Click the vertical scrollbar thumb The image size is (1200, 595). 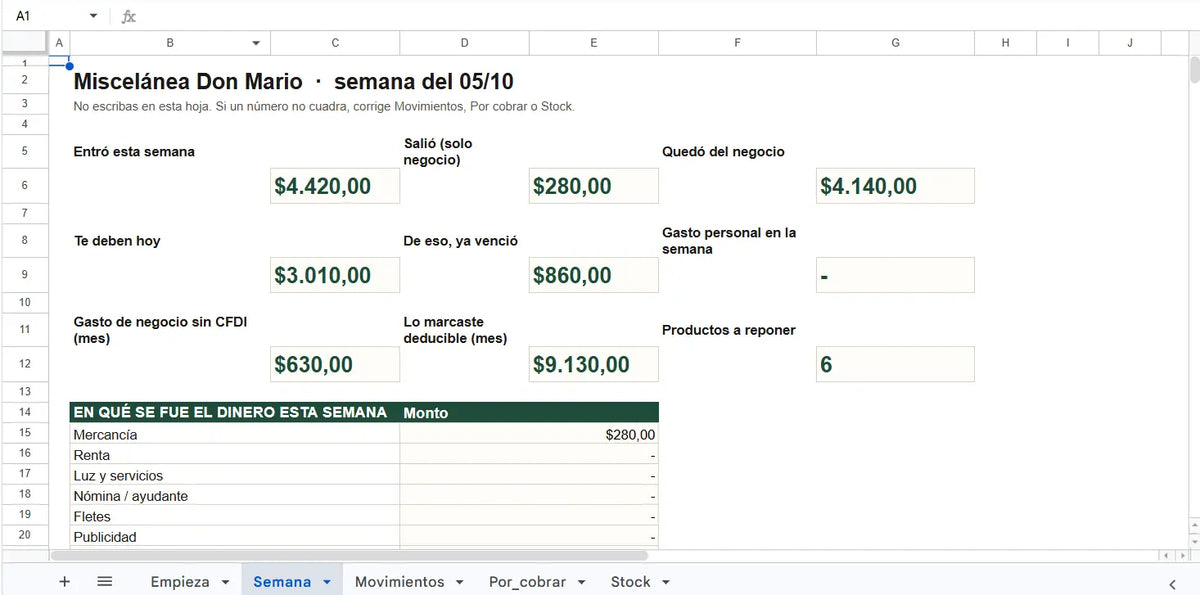point(1194,71)
